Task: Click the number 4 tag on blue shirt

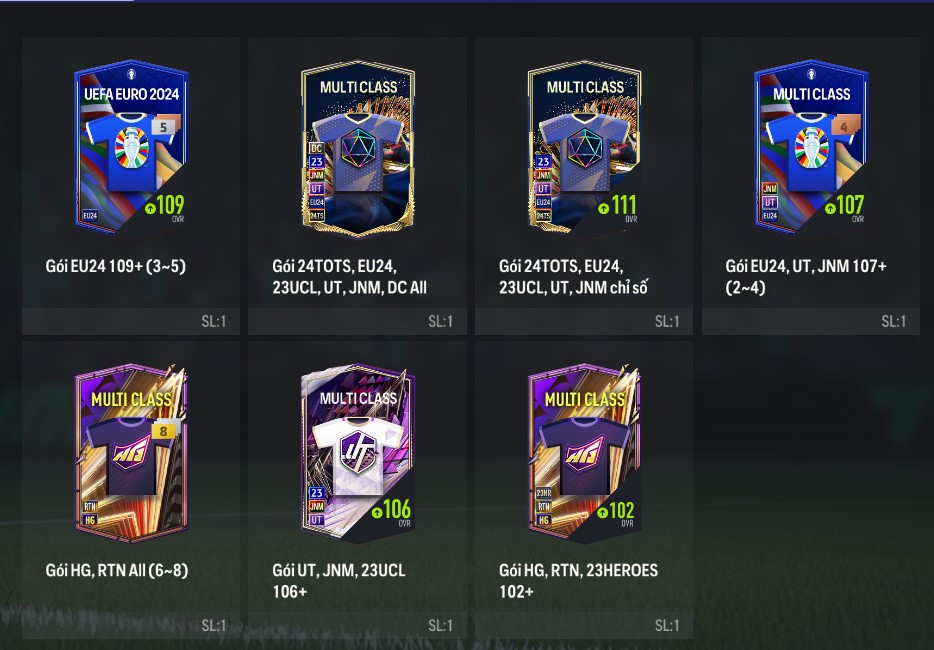Action: 843,127
